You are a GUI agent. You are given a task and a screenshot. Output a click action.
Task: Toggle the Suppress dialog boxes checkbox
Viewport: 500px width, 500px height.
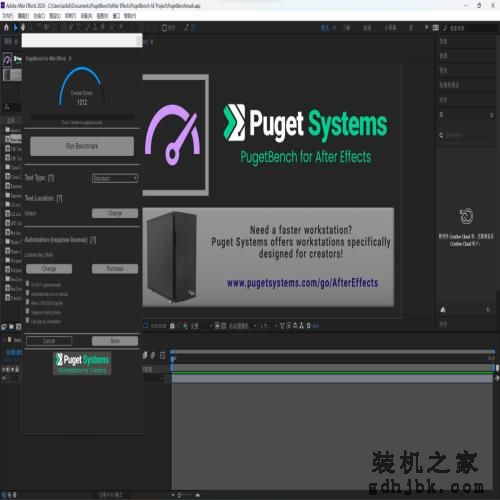28,311
